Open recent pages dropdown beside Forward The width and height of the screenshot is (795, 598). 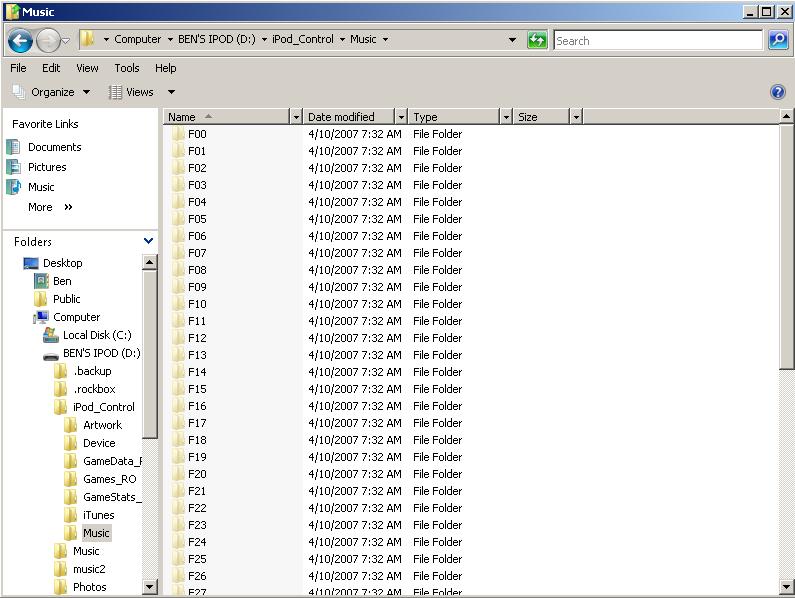point(66,40)
